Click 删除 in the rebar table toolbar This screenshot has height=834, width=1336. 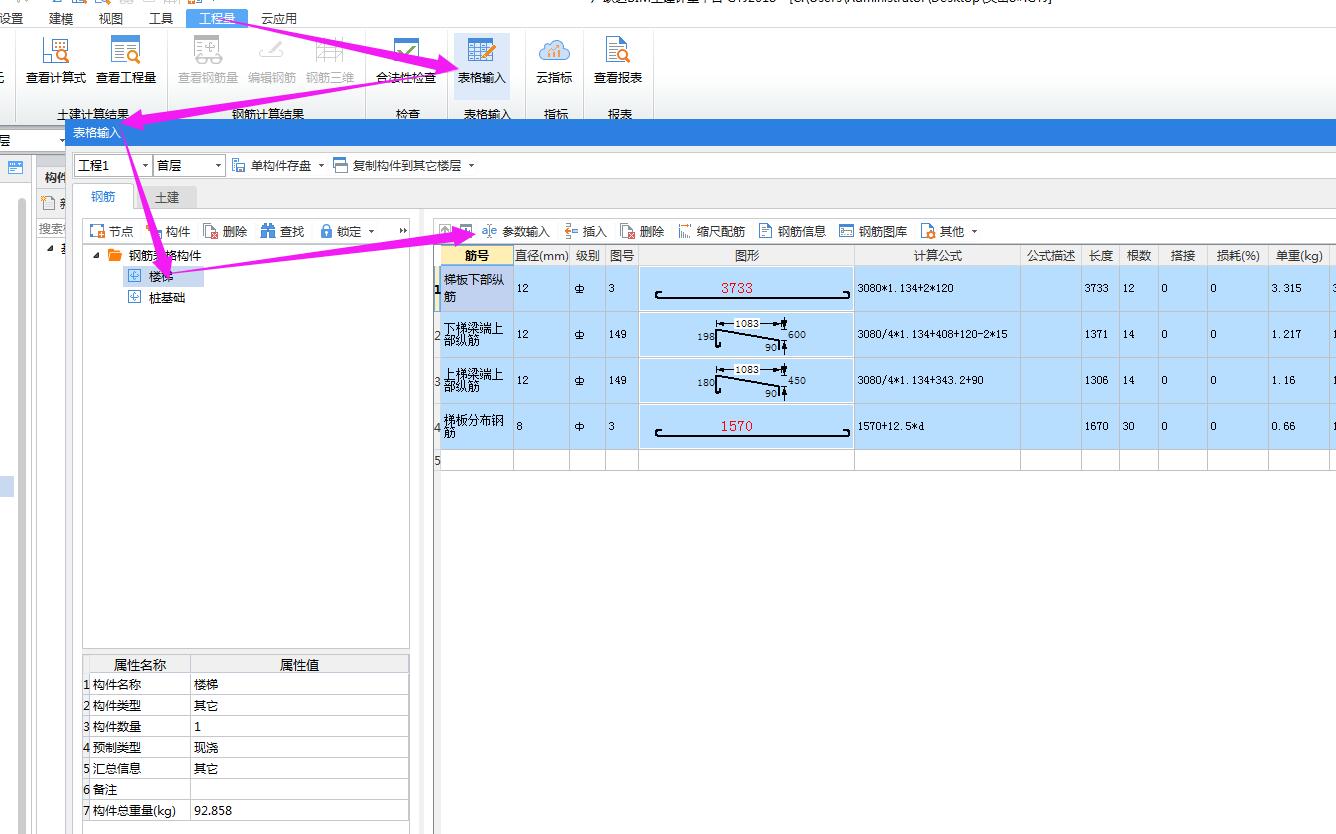click(x=642, y=231)
